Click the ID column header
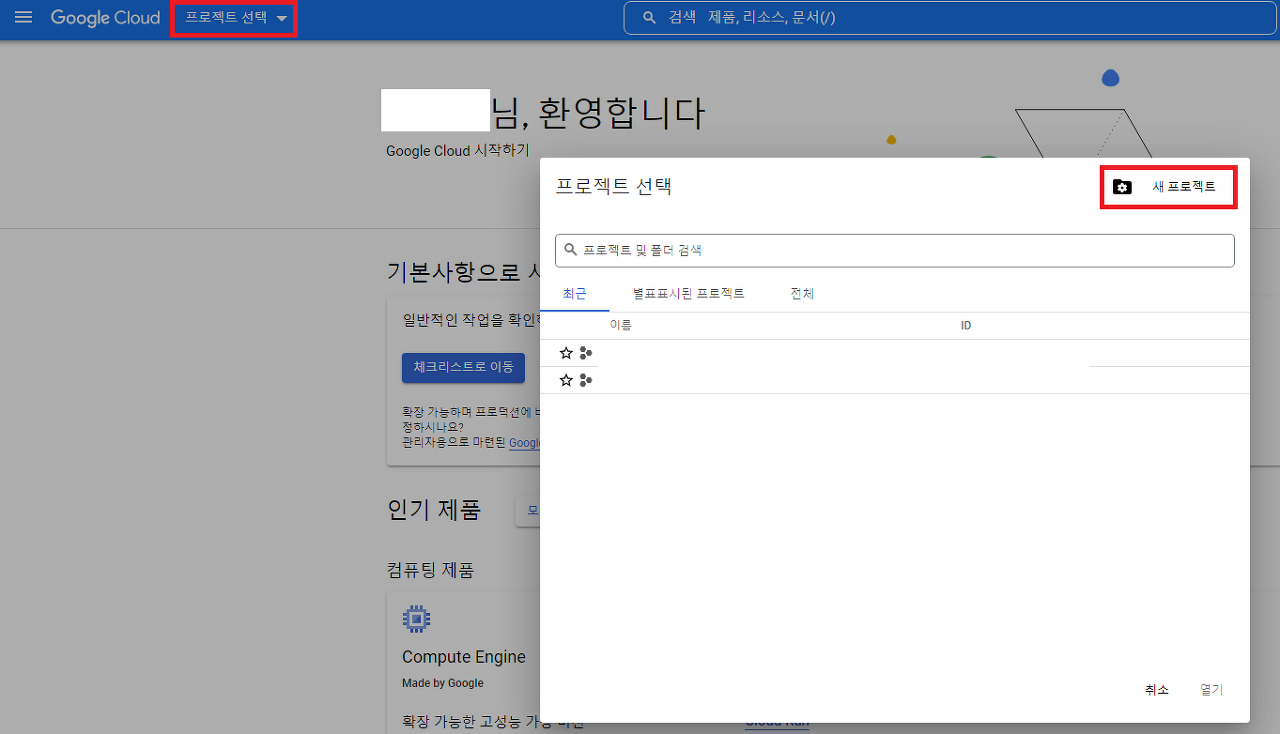Image resolution: width=1280 pixels, height=734 pixels. (x=966, y=326)
